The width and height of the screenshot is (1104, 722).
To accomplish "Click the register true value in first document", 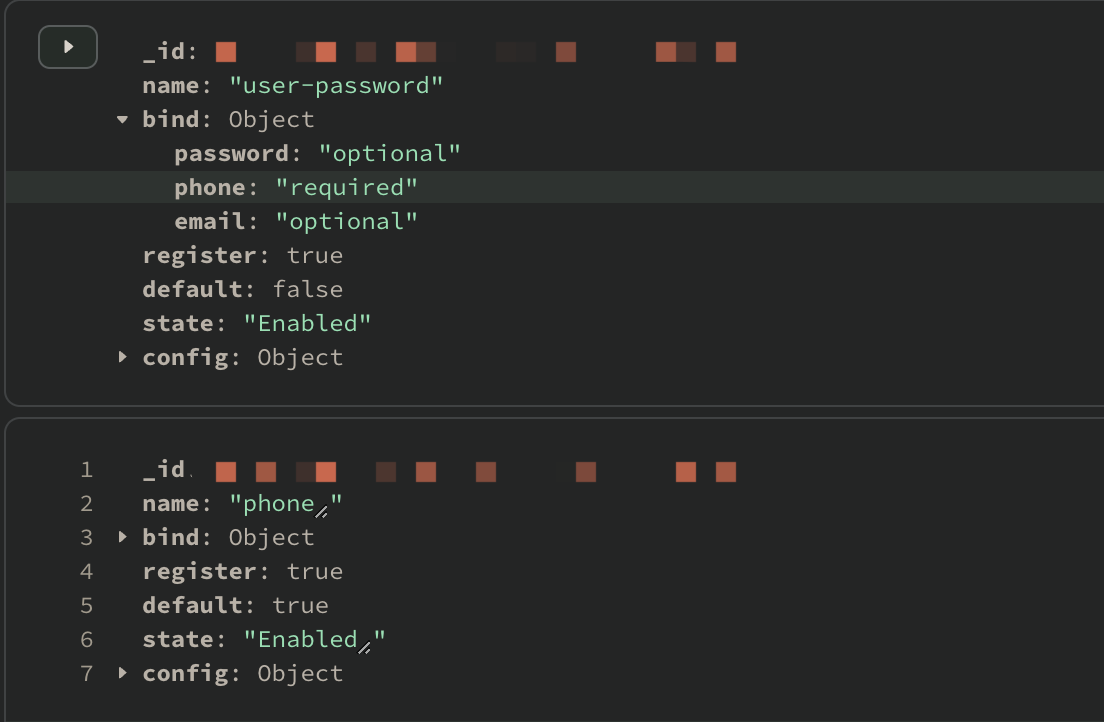I will [x=314, y=255].
